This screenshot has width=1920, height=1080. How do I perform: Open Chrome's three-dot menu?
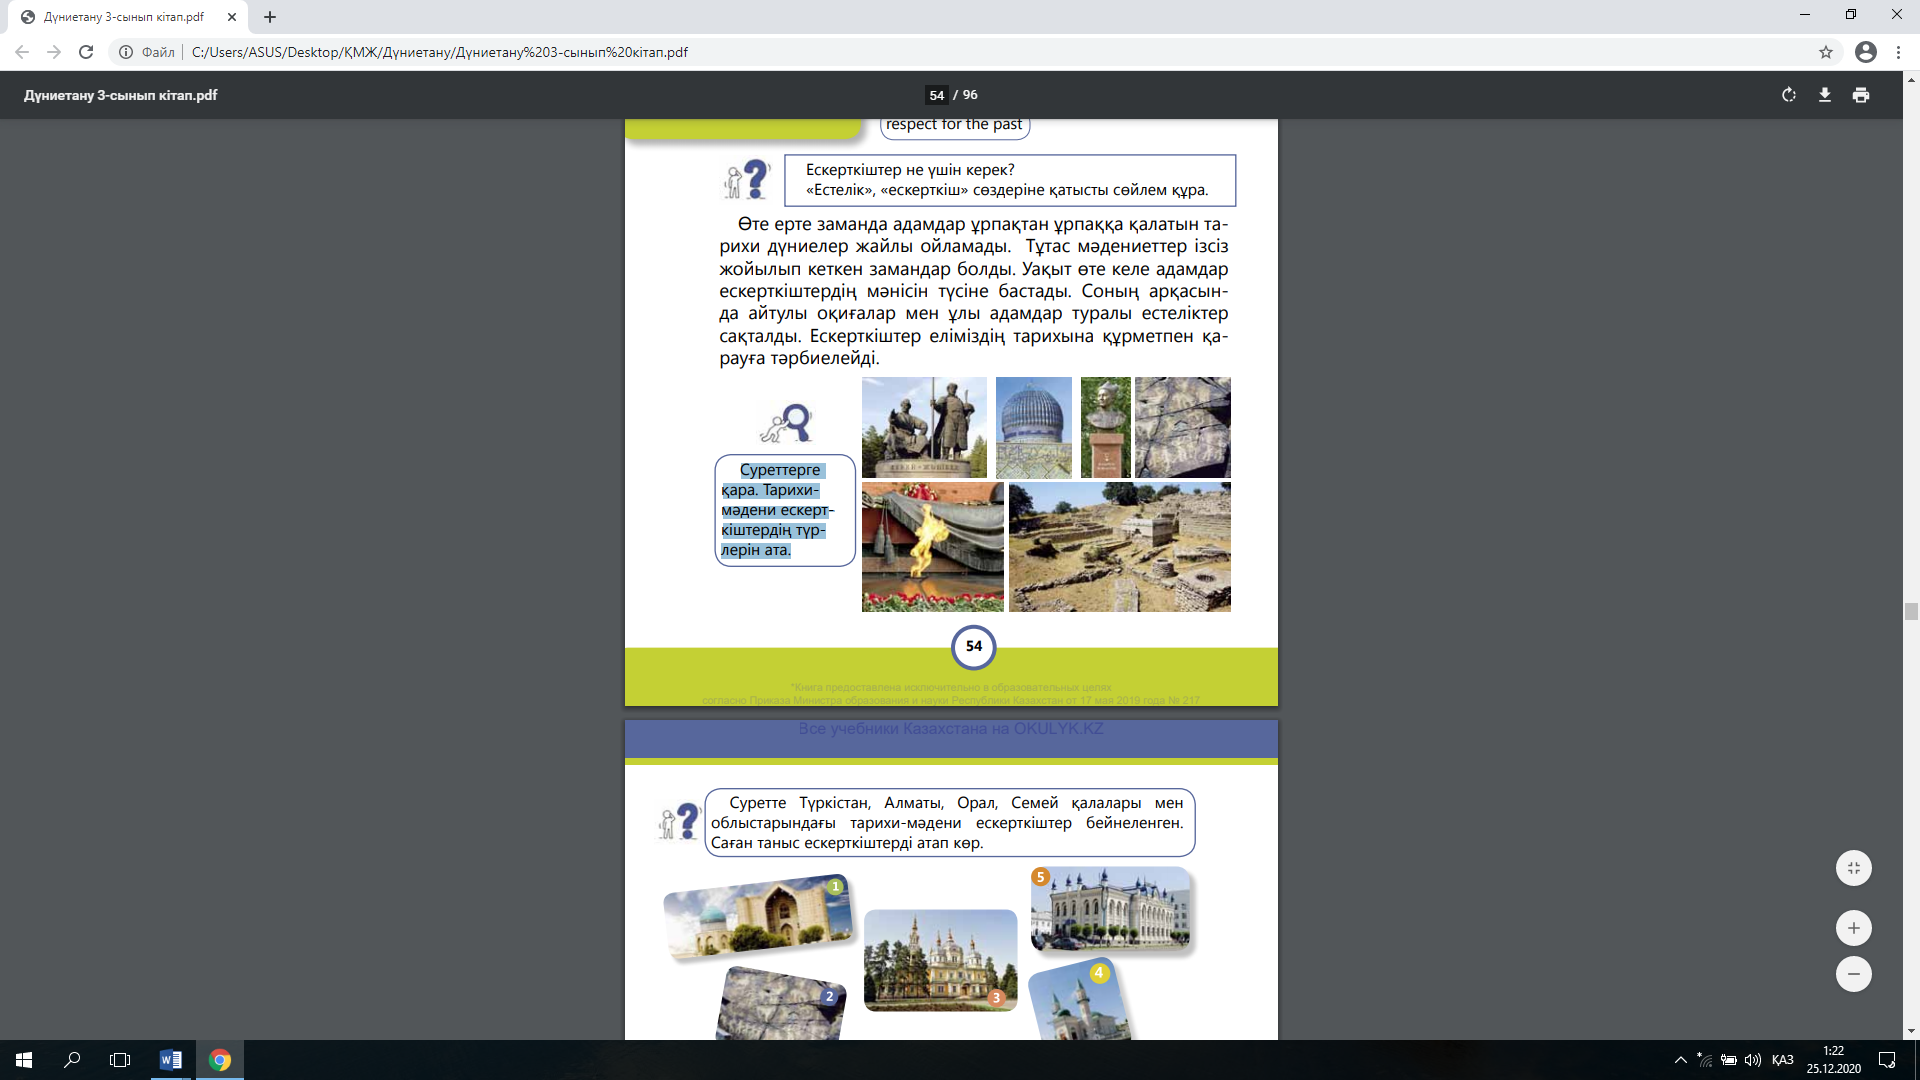[x=1898, y=52]
